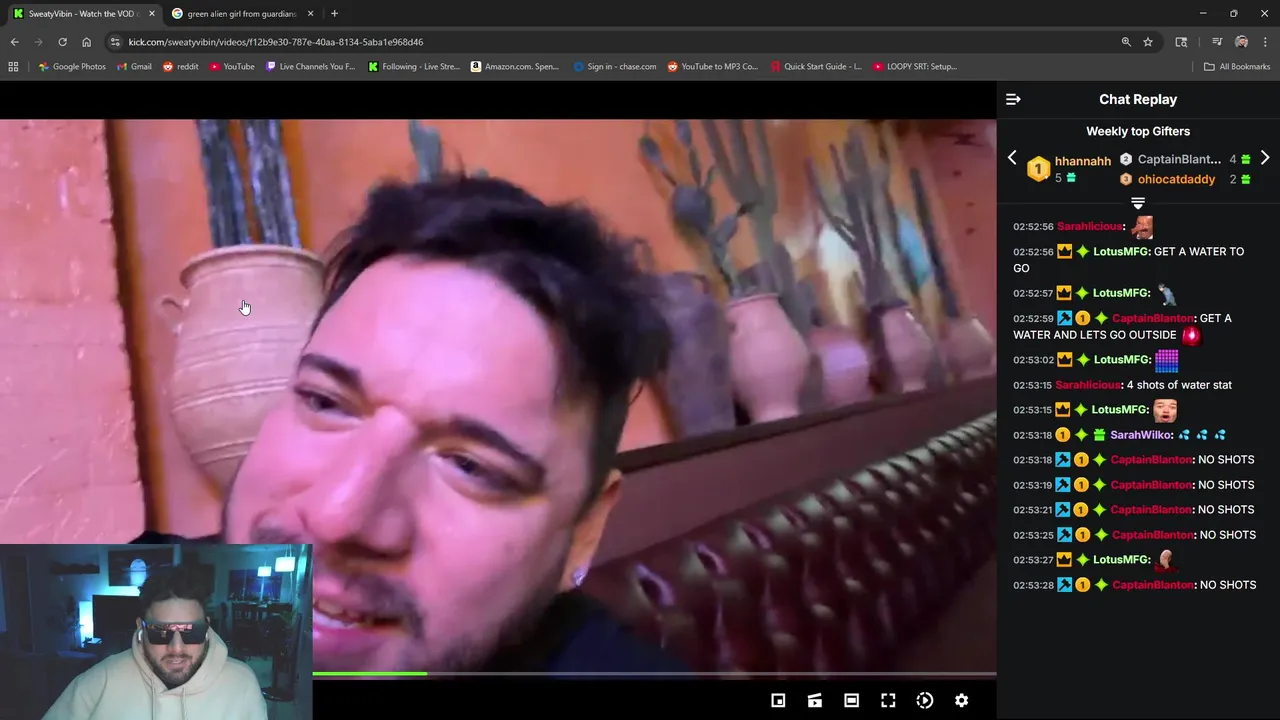Click the streamer webcam overlay
The height and width of the screenshot is (720, 1280).
(x=156, y=632)
